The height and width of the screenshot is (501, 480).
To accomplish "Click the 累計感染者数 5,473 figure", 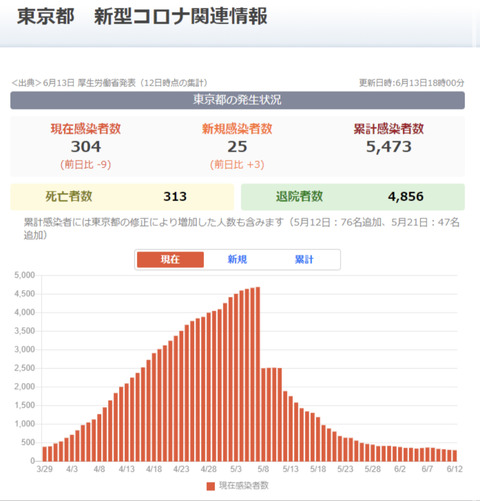I will point(389,147).
